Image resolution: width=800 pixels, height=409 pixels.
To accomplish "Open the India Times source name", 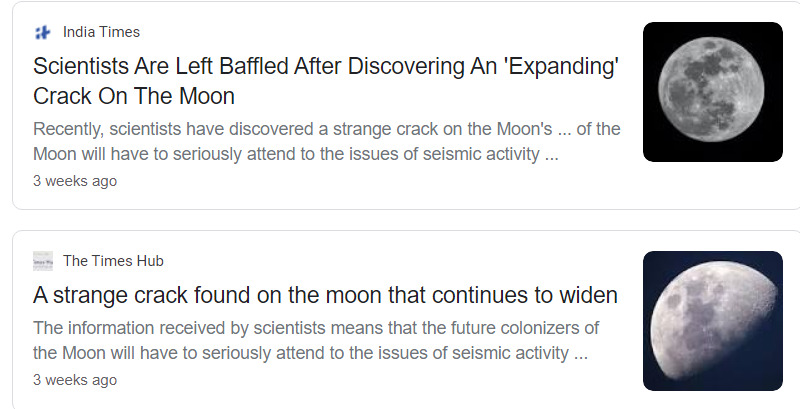I will coord(101,32).
